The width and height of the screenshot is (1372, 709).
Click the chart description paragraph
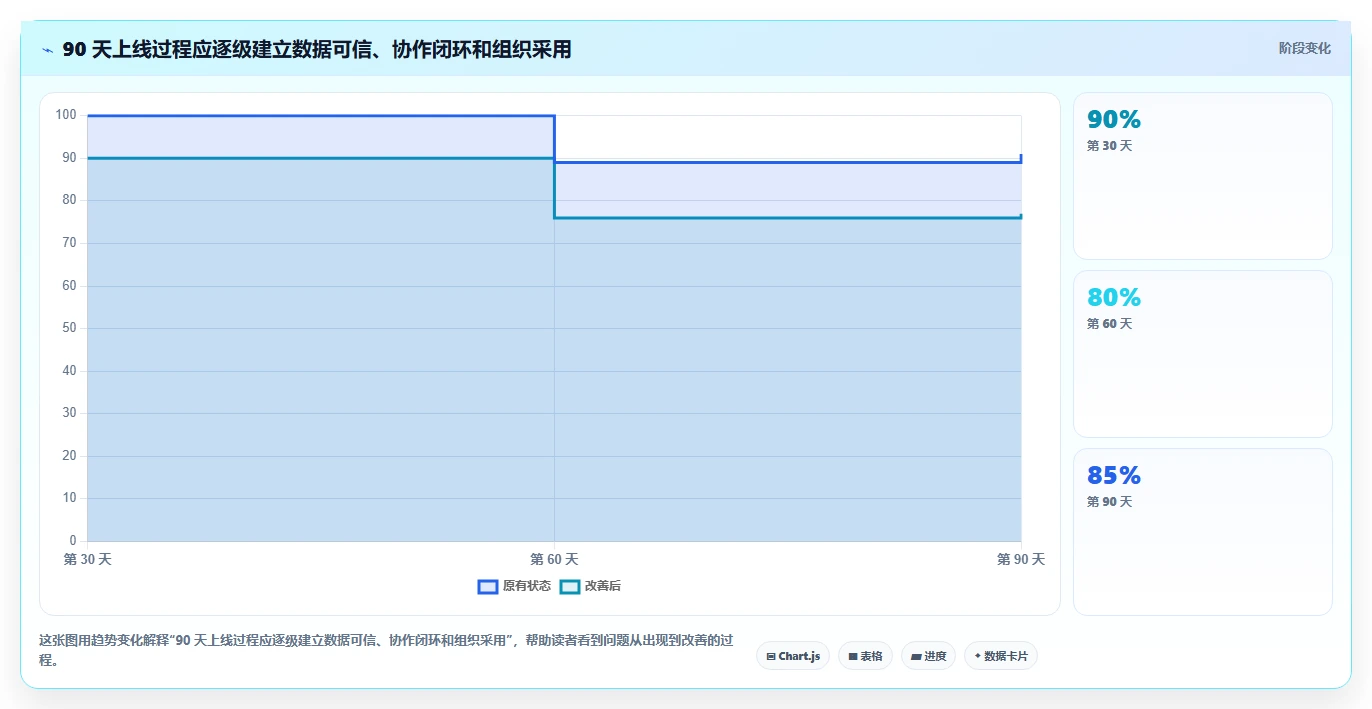coord(385,650)
